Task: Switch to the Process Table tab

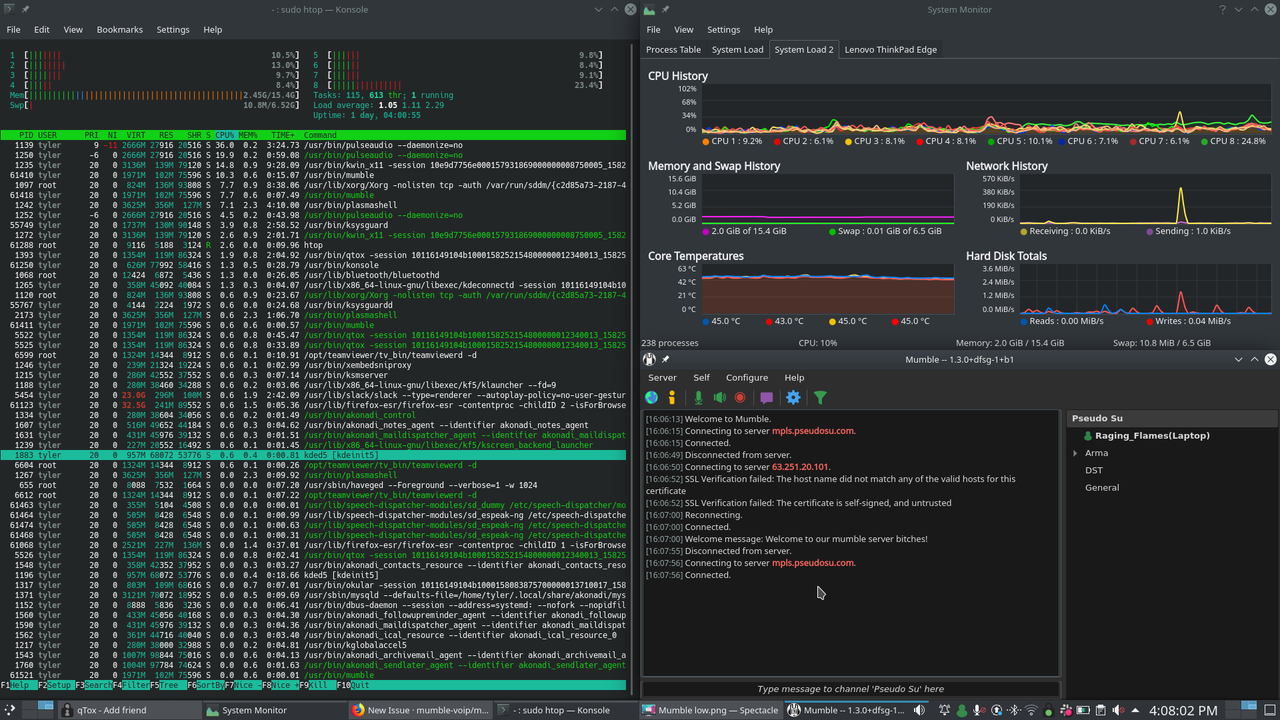Action: pyautogui.click(x=673, y=49)
